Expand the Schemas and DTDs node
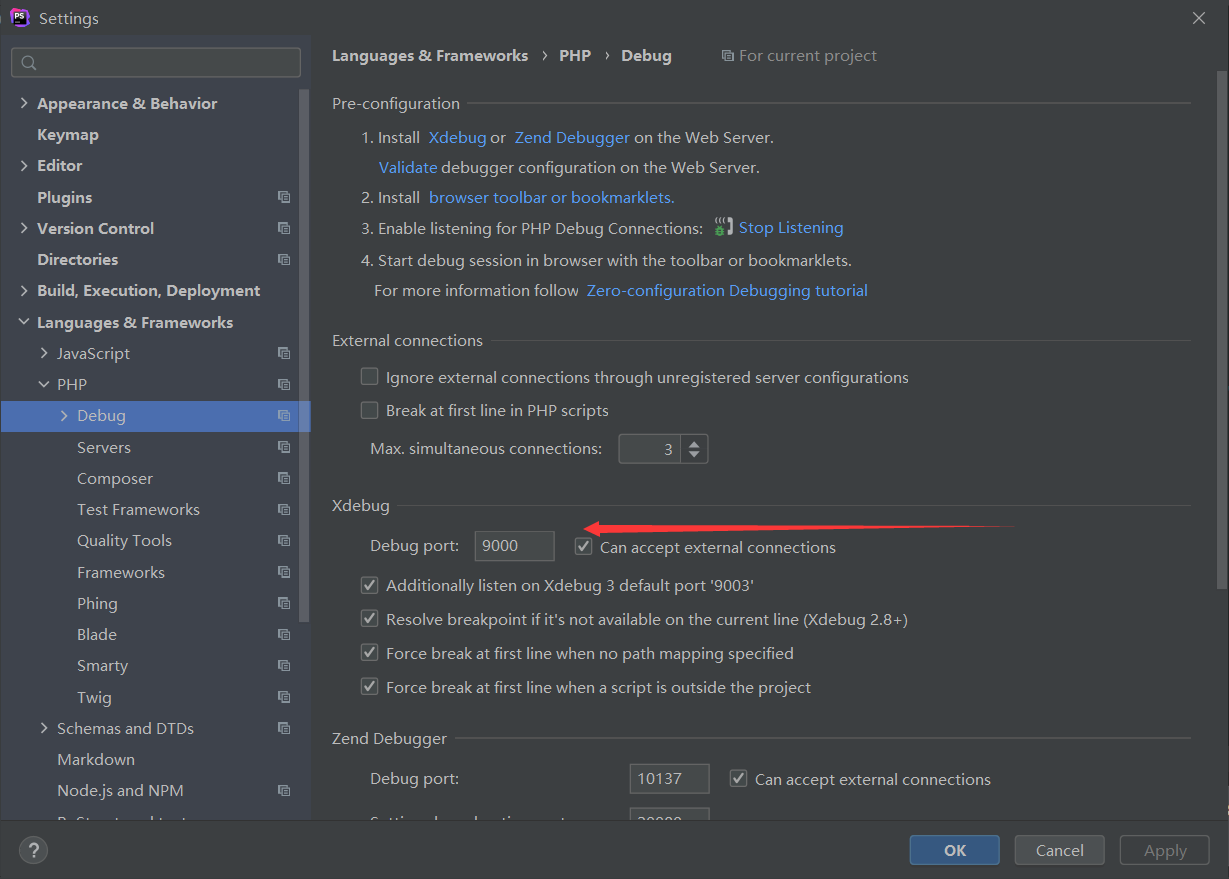1229x879 pixels. tap(44, 729)
